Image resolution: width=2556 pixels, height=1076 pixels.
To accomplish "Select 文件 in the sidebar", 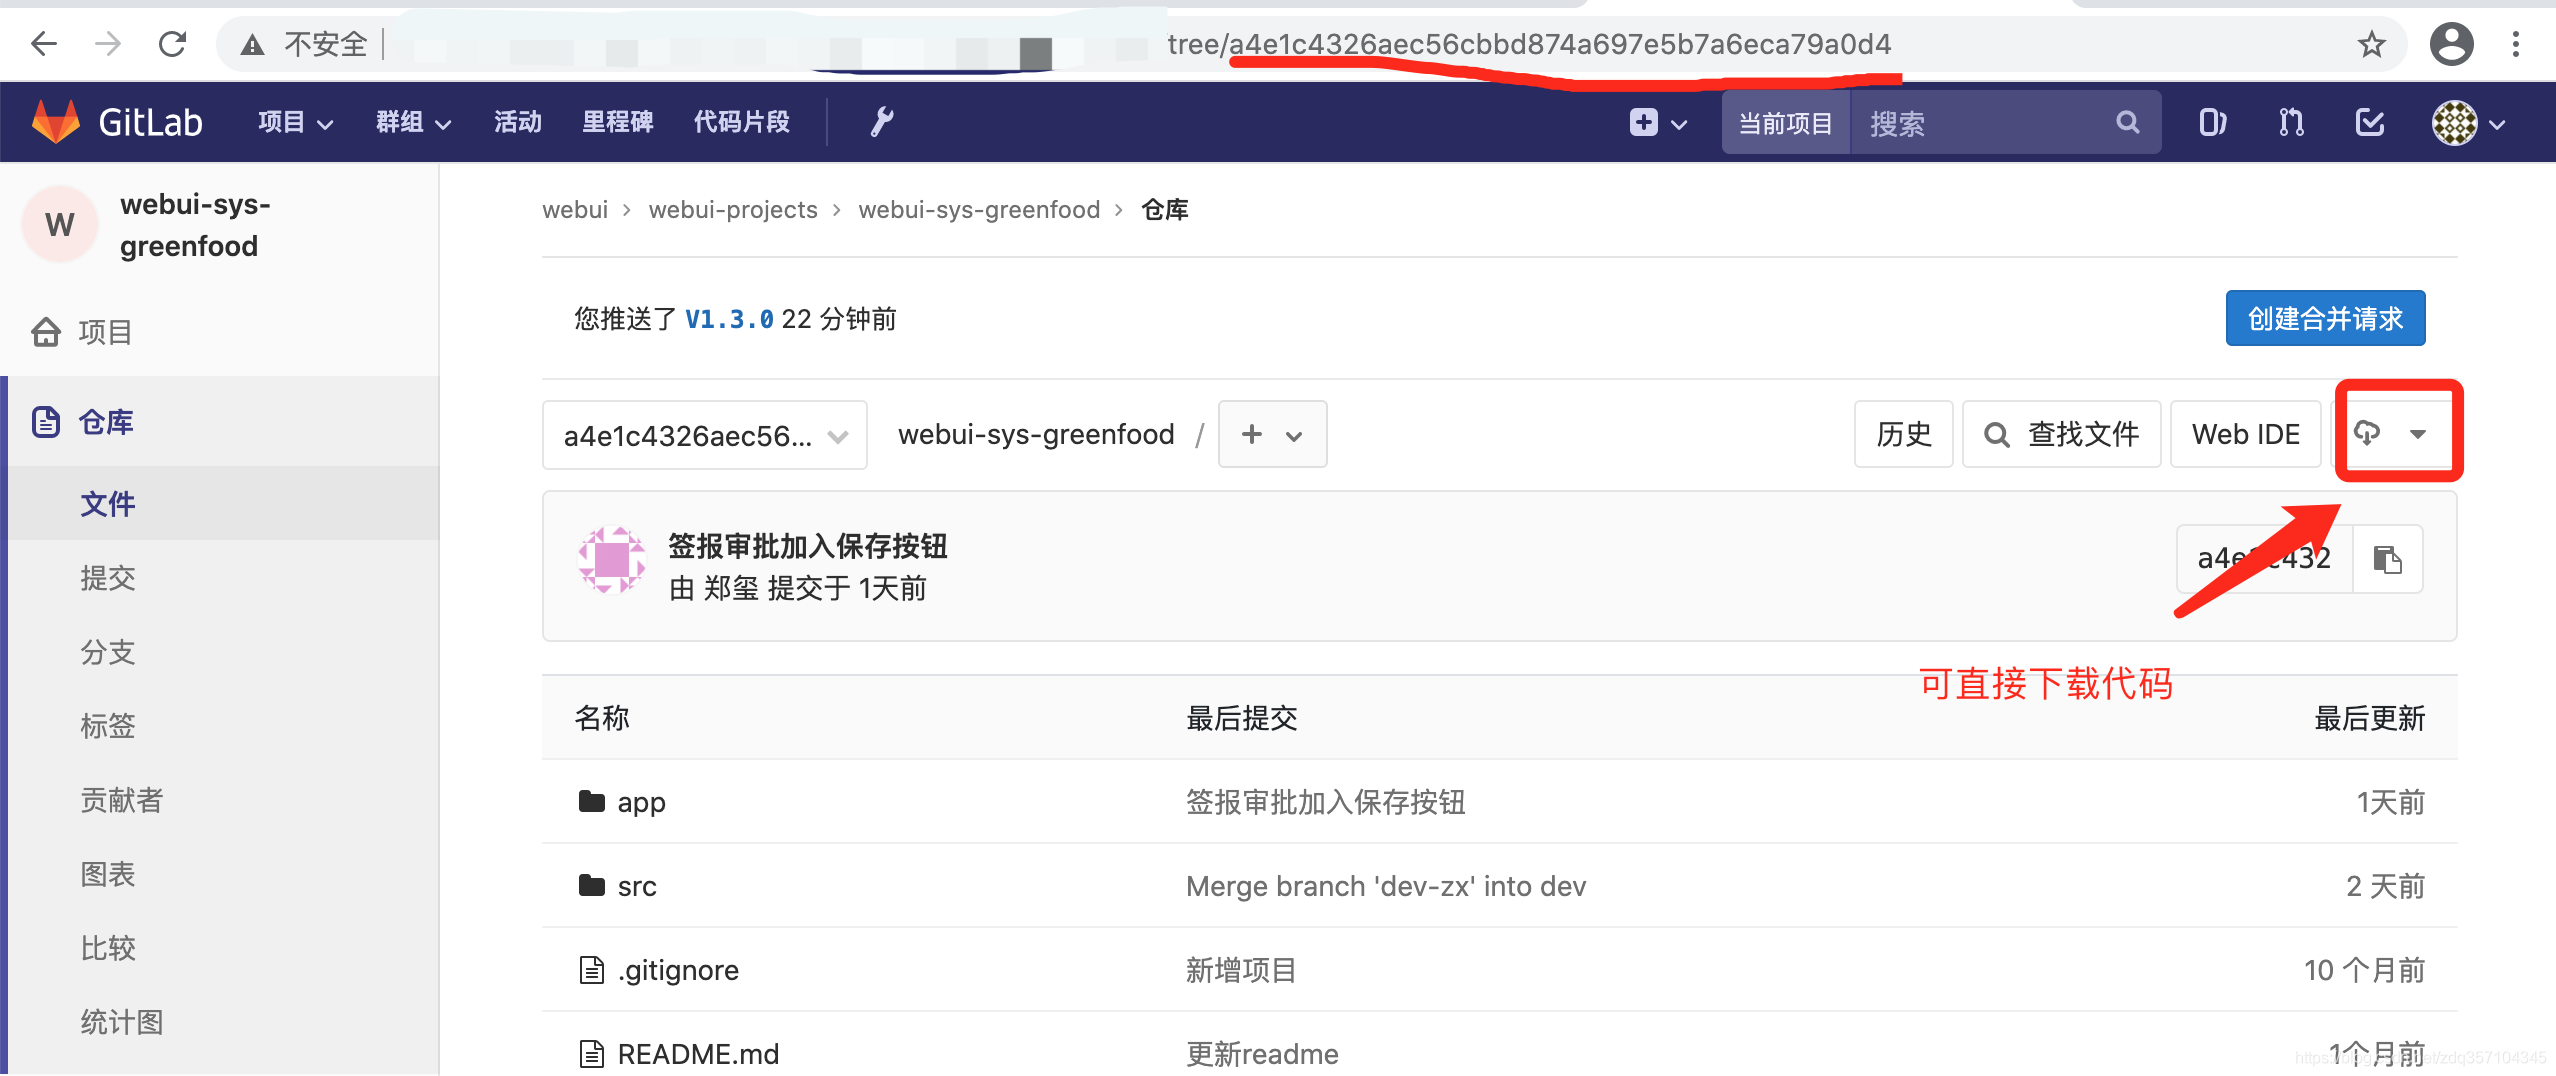I will pos(107,503).
